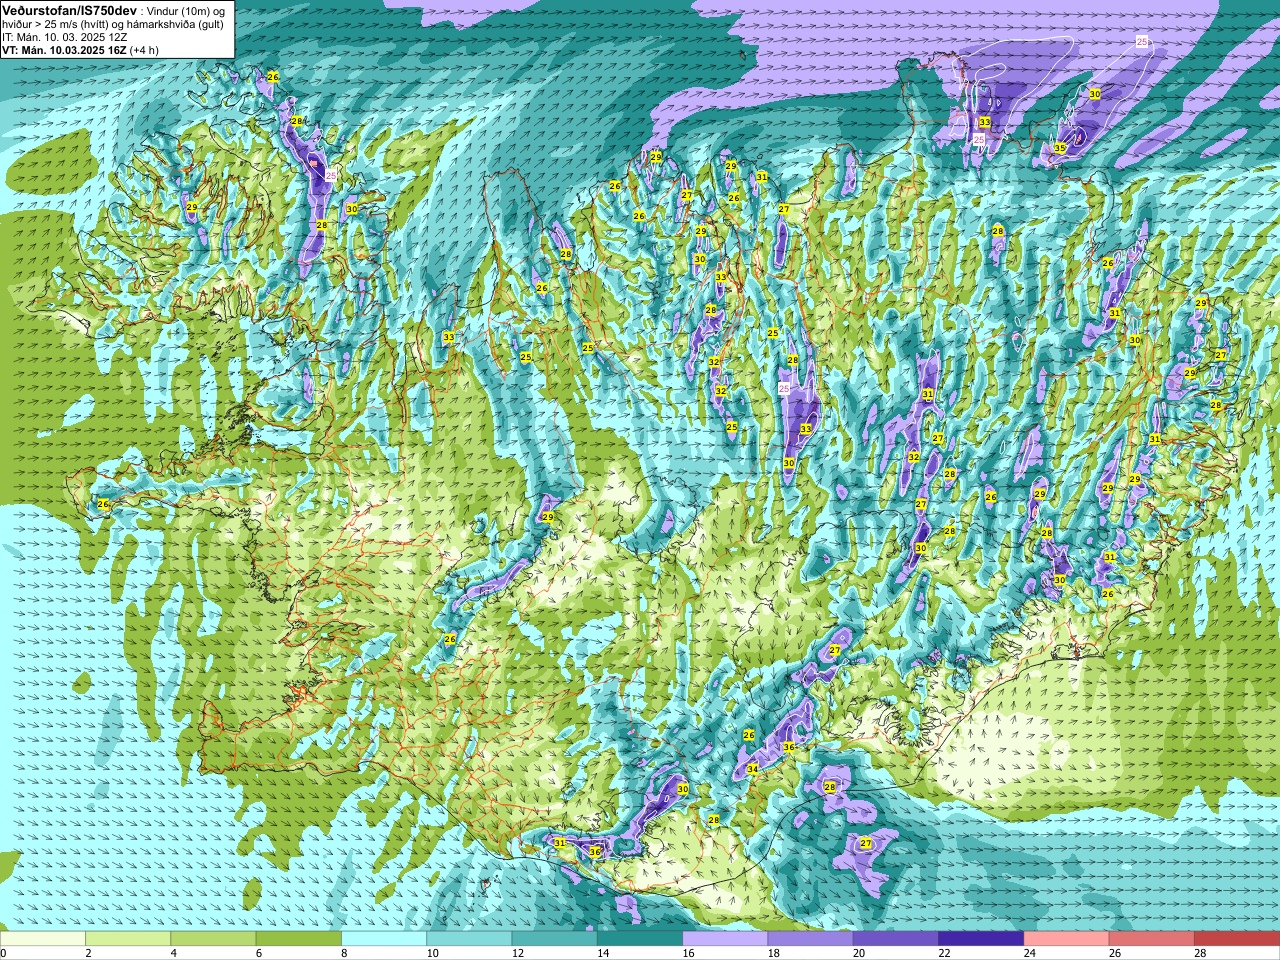Click legend scale number '20'
This screenshot has height=960, width=1280.
tap(859, 953)
